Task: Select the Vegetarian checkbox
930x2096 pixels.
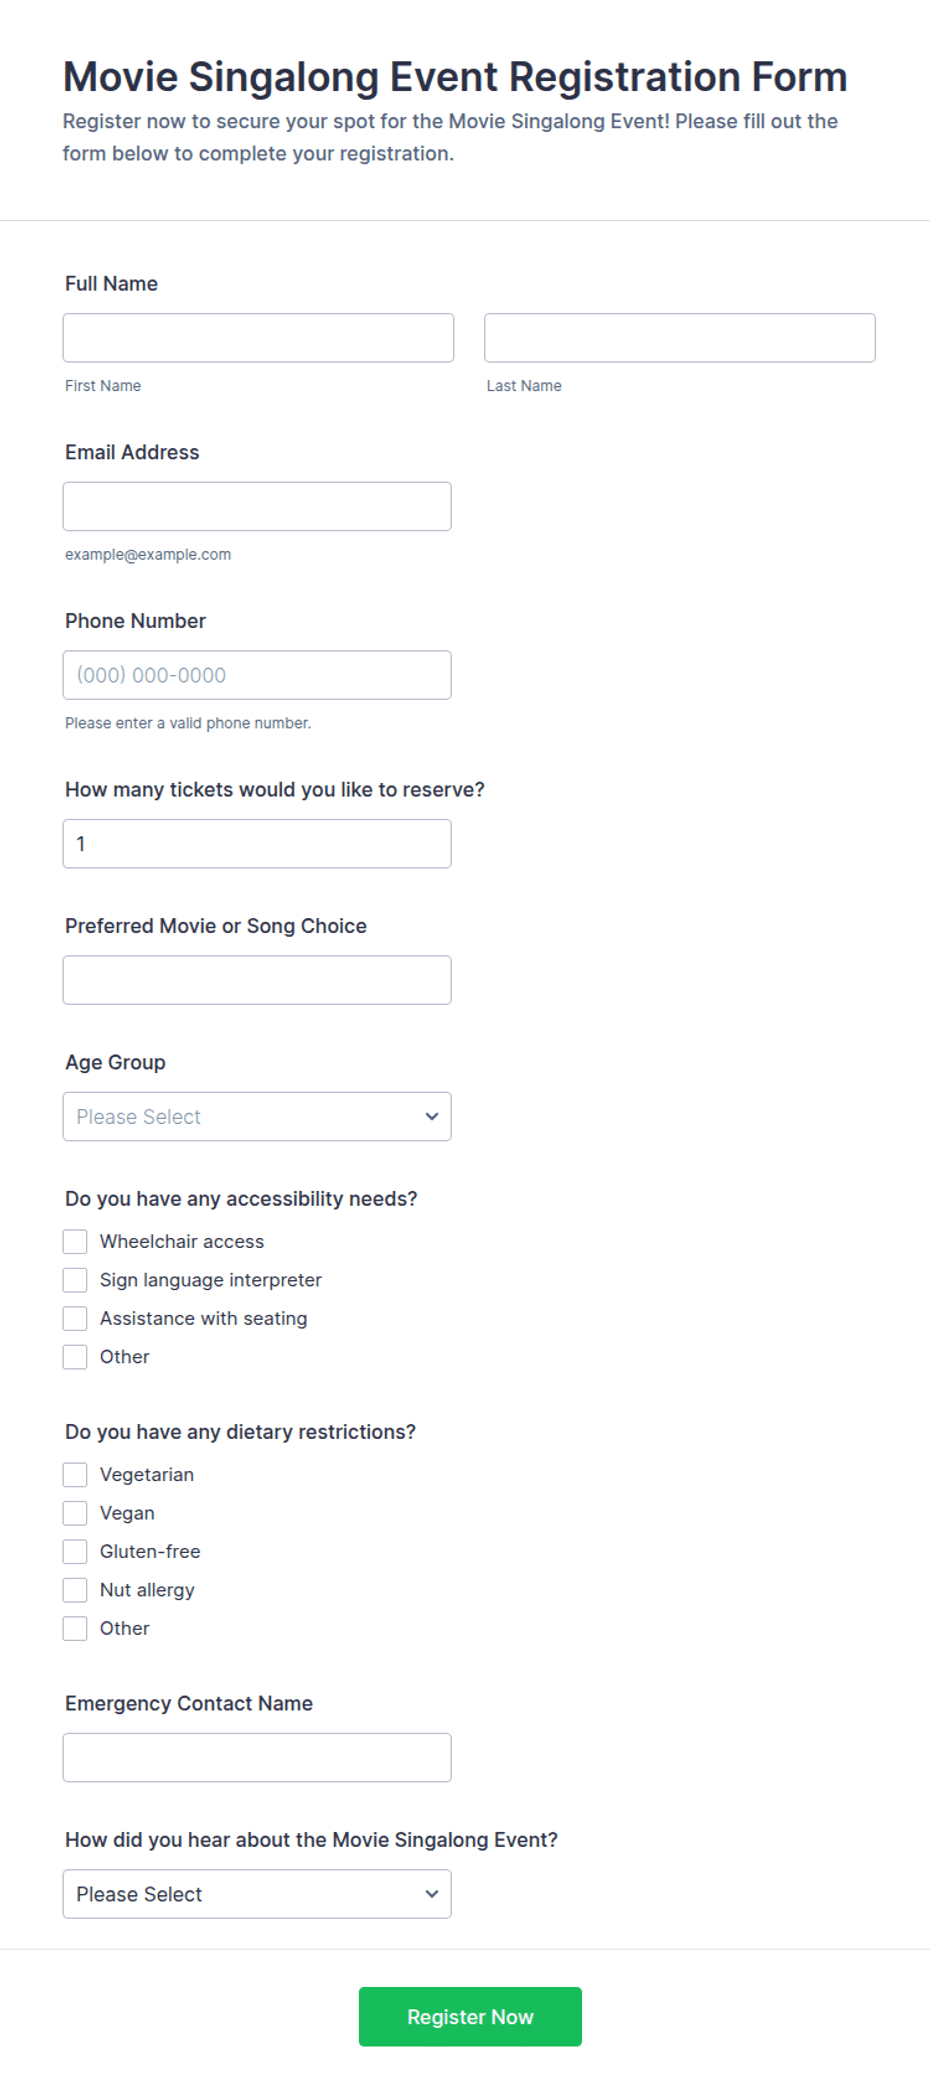Action: click(75, 1475)
